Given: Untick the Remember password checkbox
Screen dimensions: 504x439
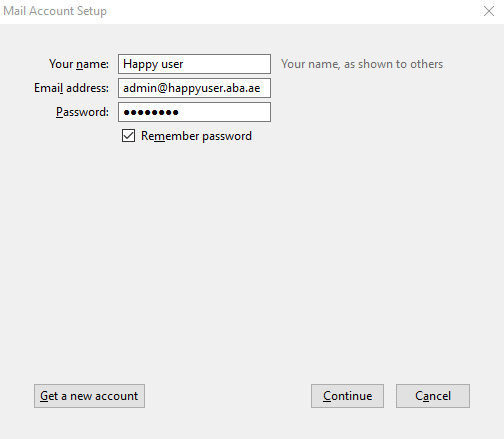Looking at the screenshot, I should coord(128,136).
